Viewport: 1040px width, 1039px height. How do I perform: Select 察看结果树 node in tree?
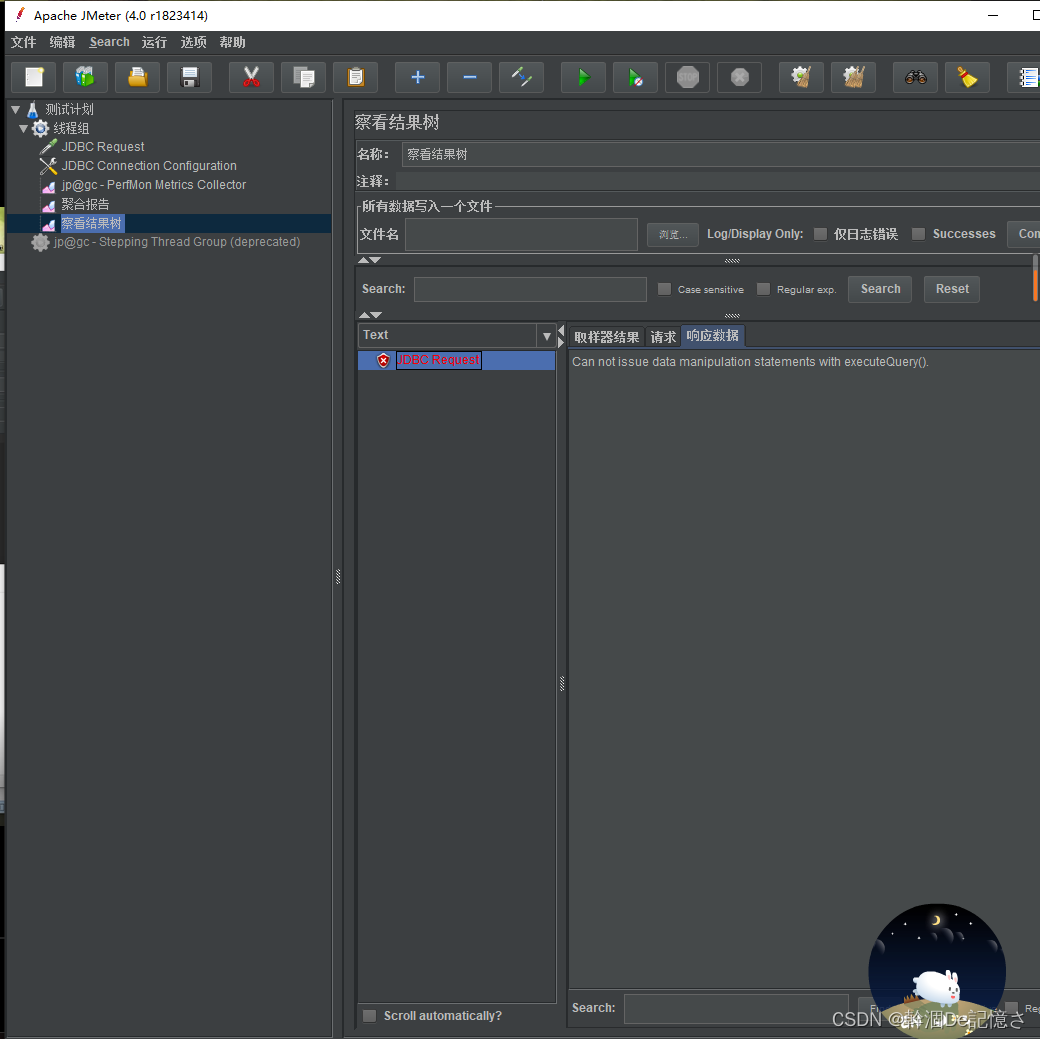pyautogui.click(x=92, y=224)
